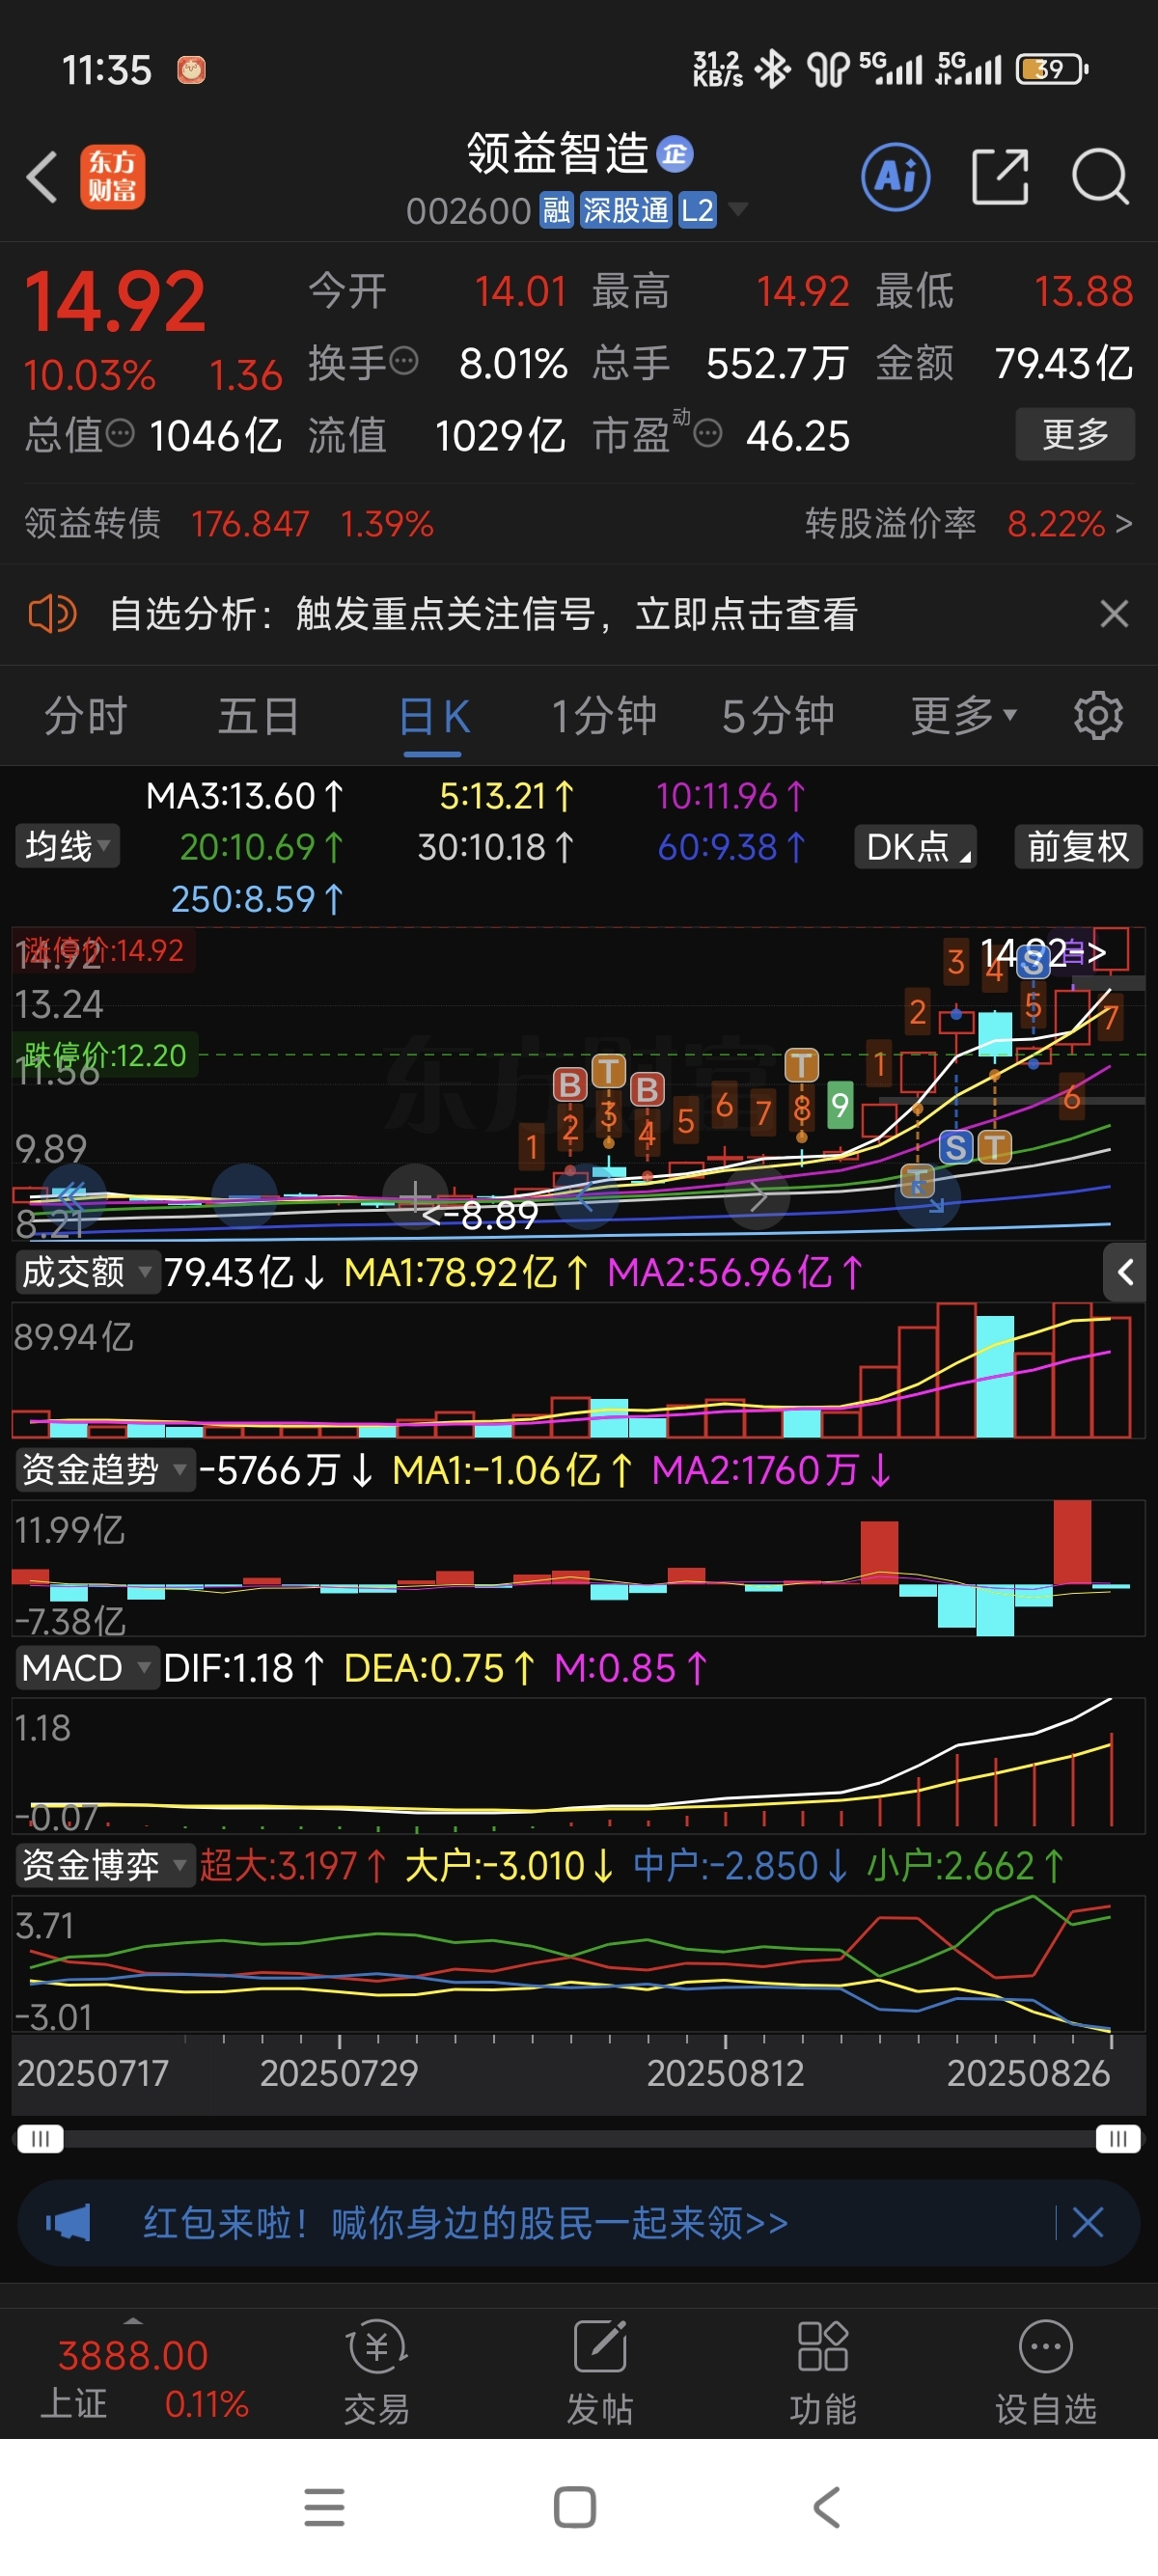The width and height of the screenshot is (1158, 2576).
Task: Switch to 5分钟 chart tab
Action: pyautogui.click(x=778, y=716)
